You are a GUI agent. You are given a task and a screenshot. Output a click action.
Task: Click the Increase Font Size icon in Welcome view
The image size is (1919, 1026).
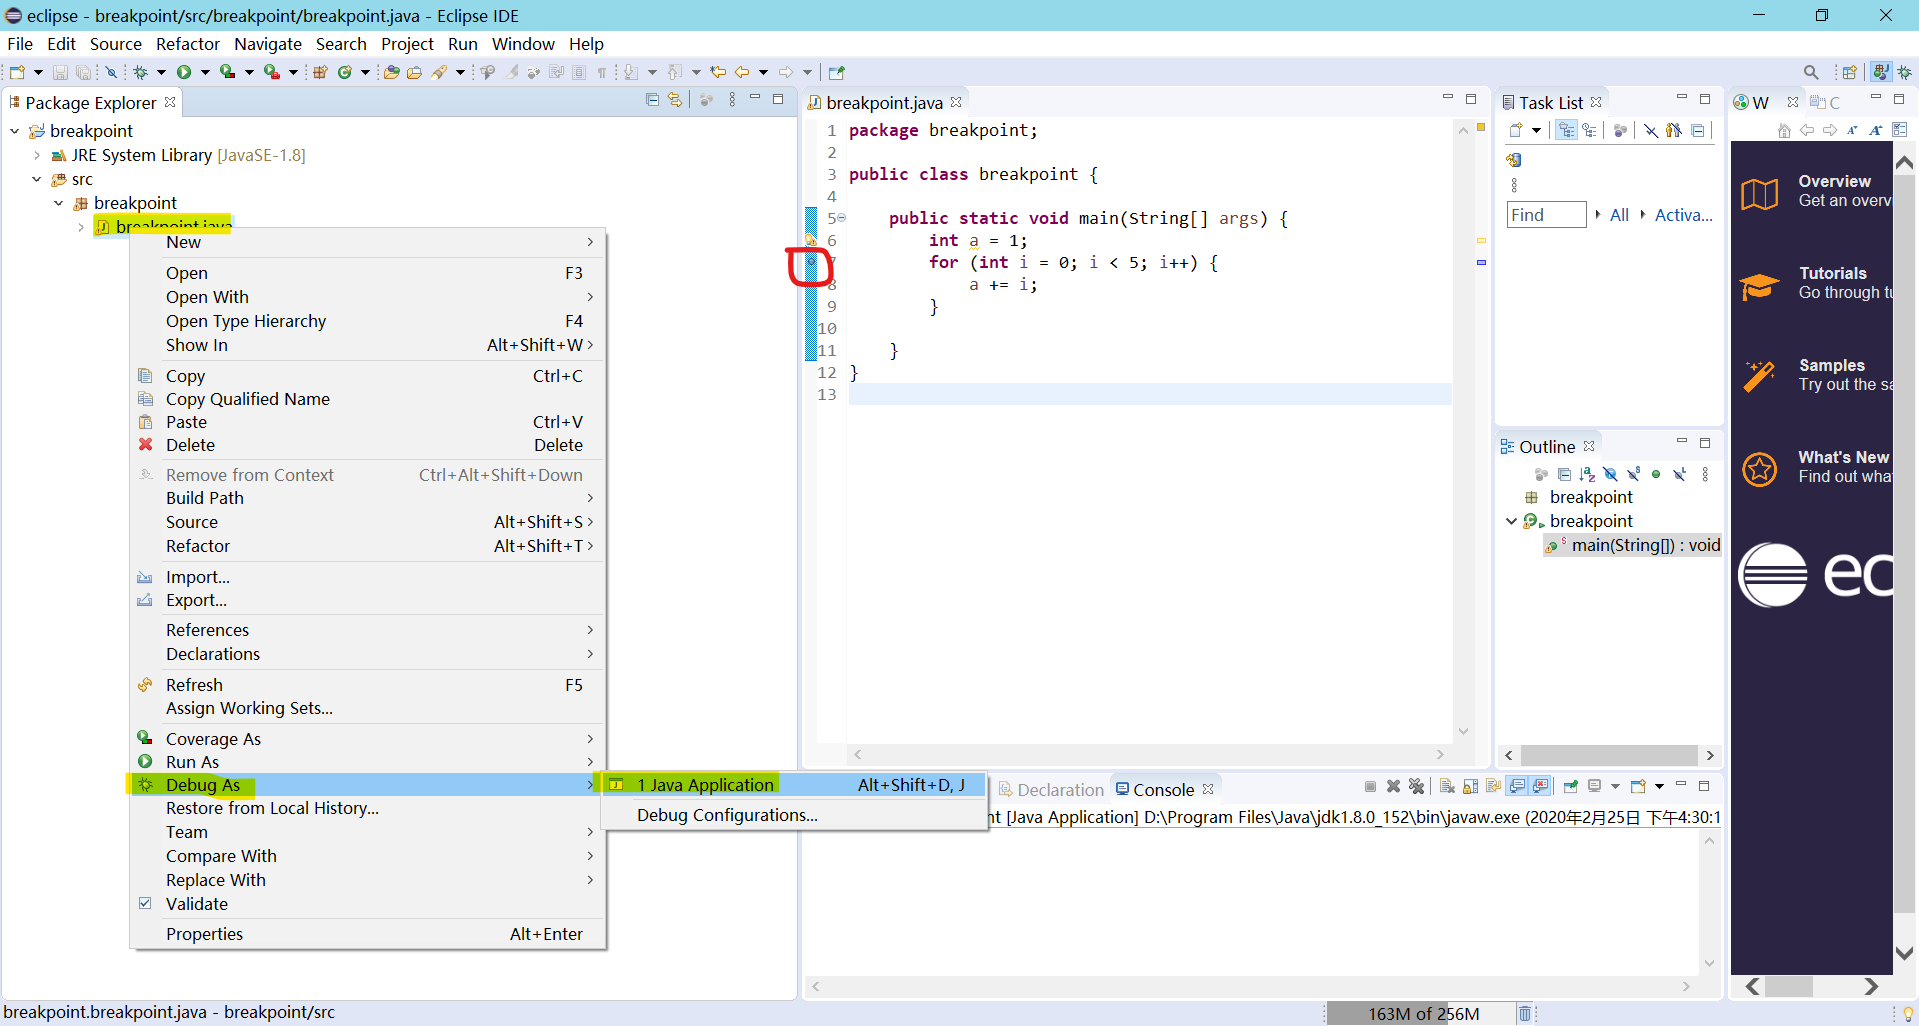[1876, 130]
